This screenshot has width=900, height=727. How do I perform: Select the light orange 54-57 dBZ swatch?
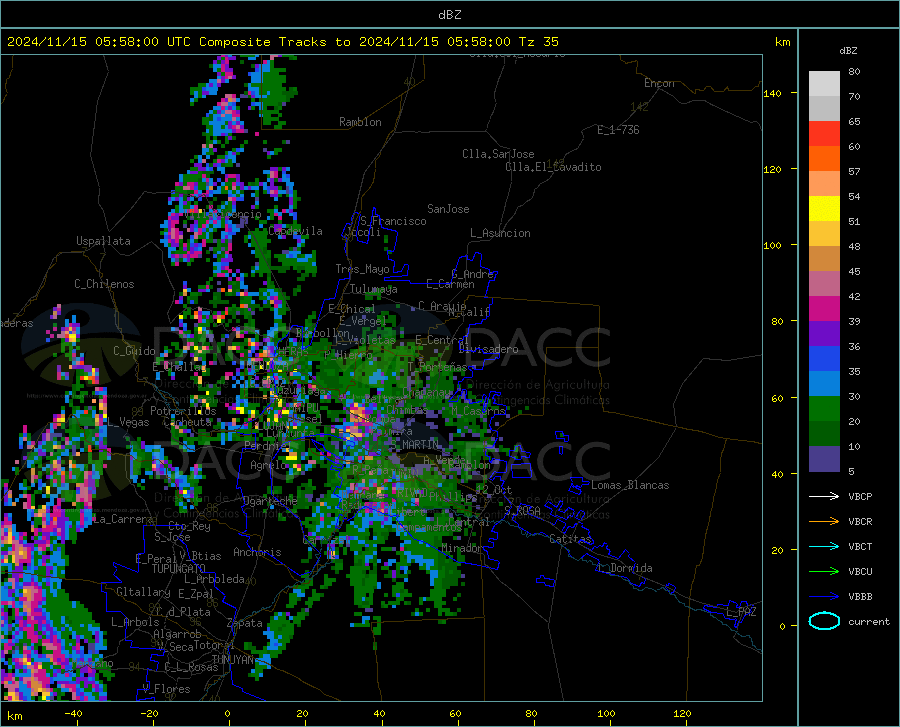(824, 184)
